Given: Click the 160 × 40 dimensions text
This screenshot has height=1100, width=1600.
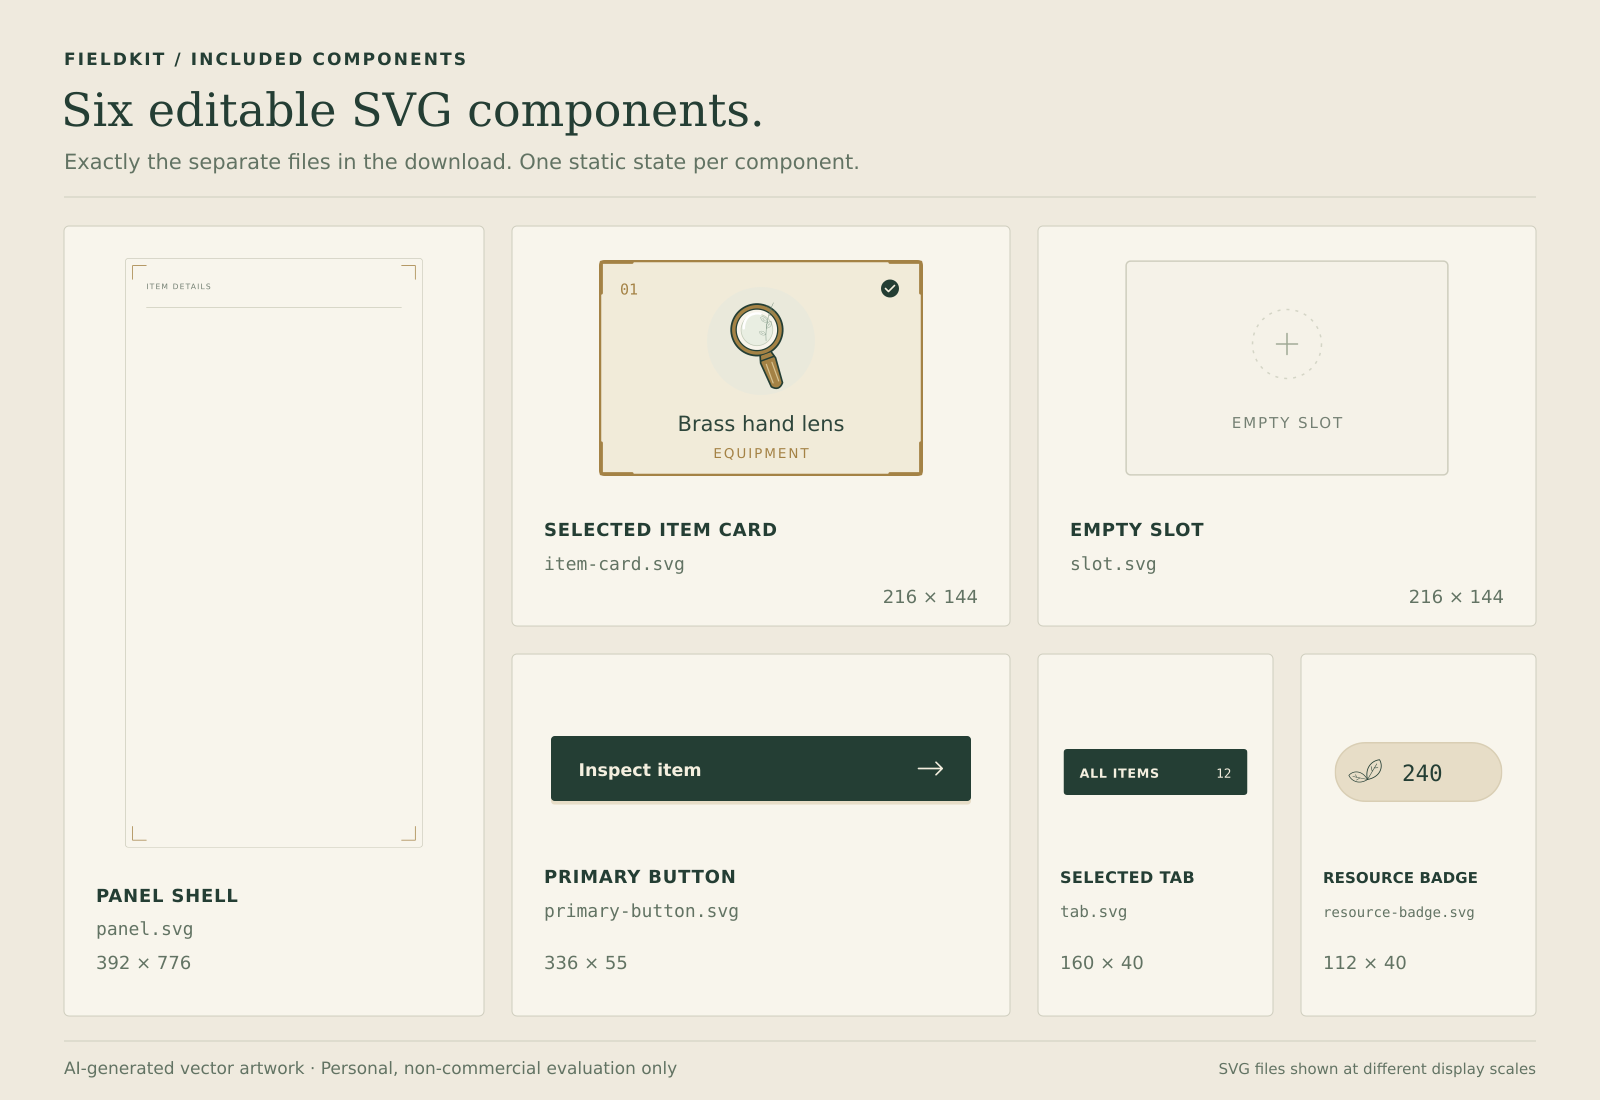Looking at the screenshot, I should tap(1101, 963).
